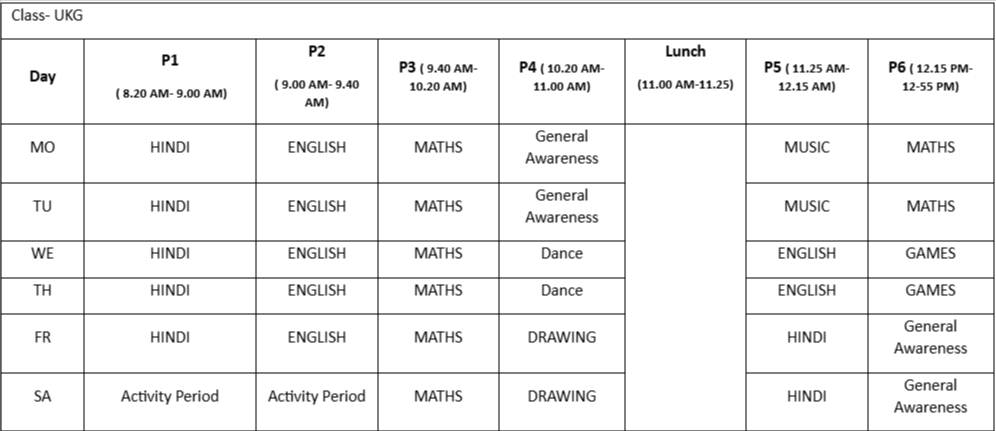Click the SA day row label

point(42,397)
